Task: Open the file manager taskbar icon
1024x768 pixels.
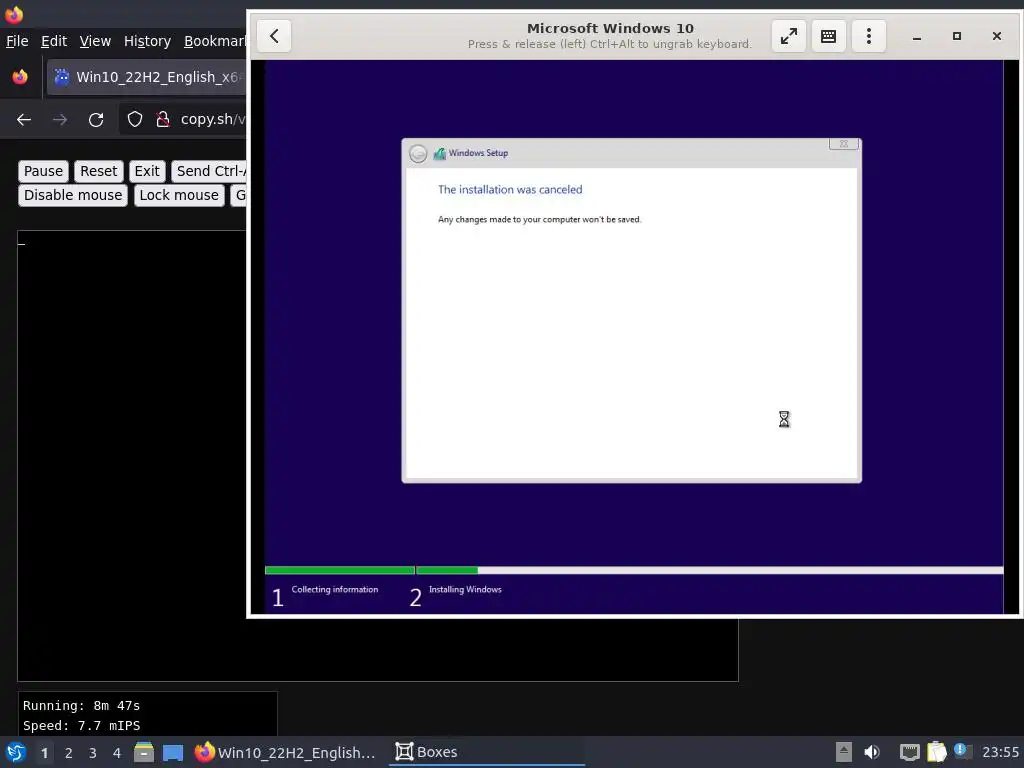Action: point(144,752)
